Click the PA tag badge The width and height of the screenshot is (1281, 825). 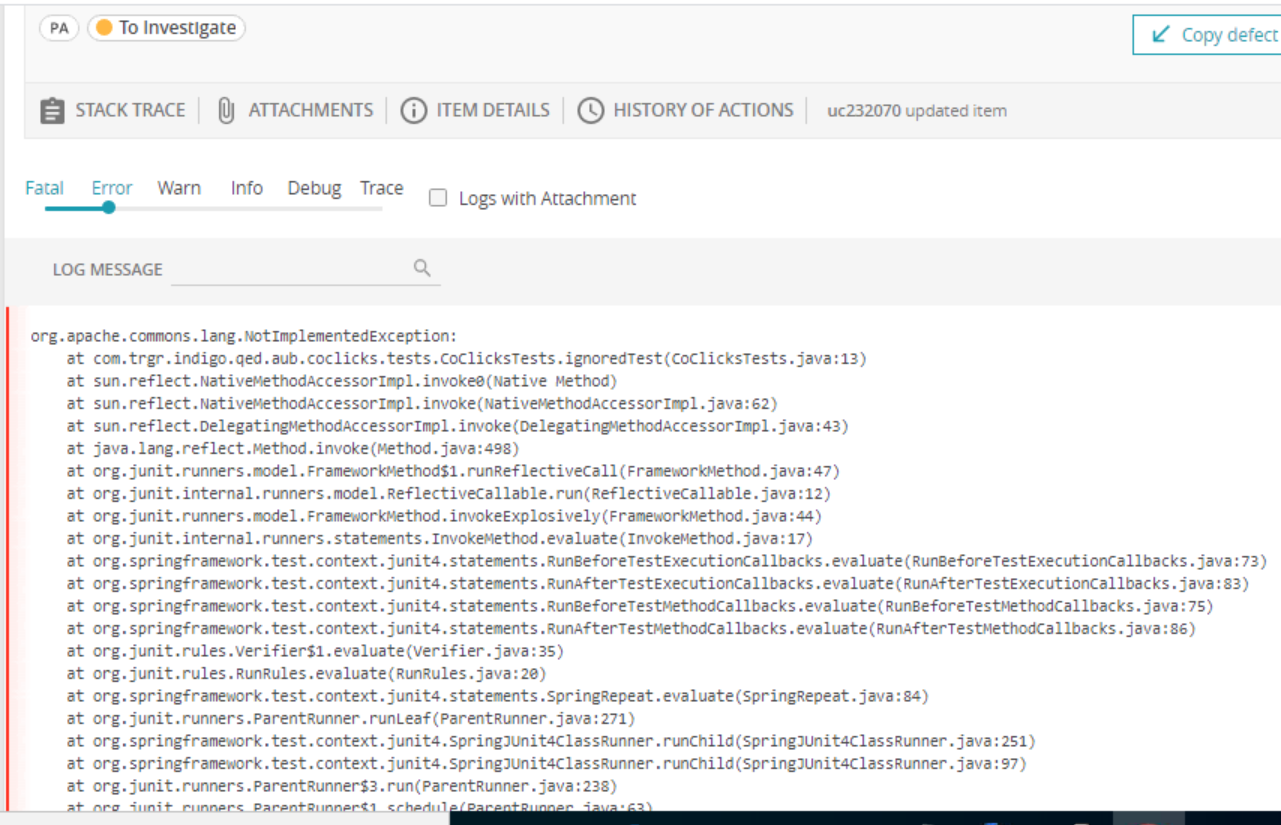click(x=59, y=28)
